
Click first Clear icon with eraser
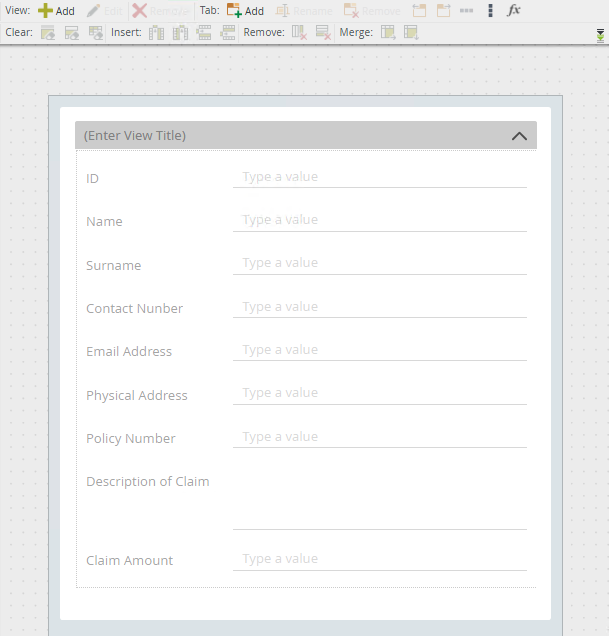click(48, 32)
